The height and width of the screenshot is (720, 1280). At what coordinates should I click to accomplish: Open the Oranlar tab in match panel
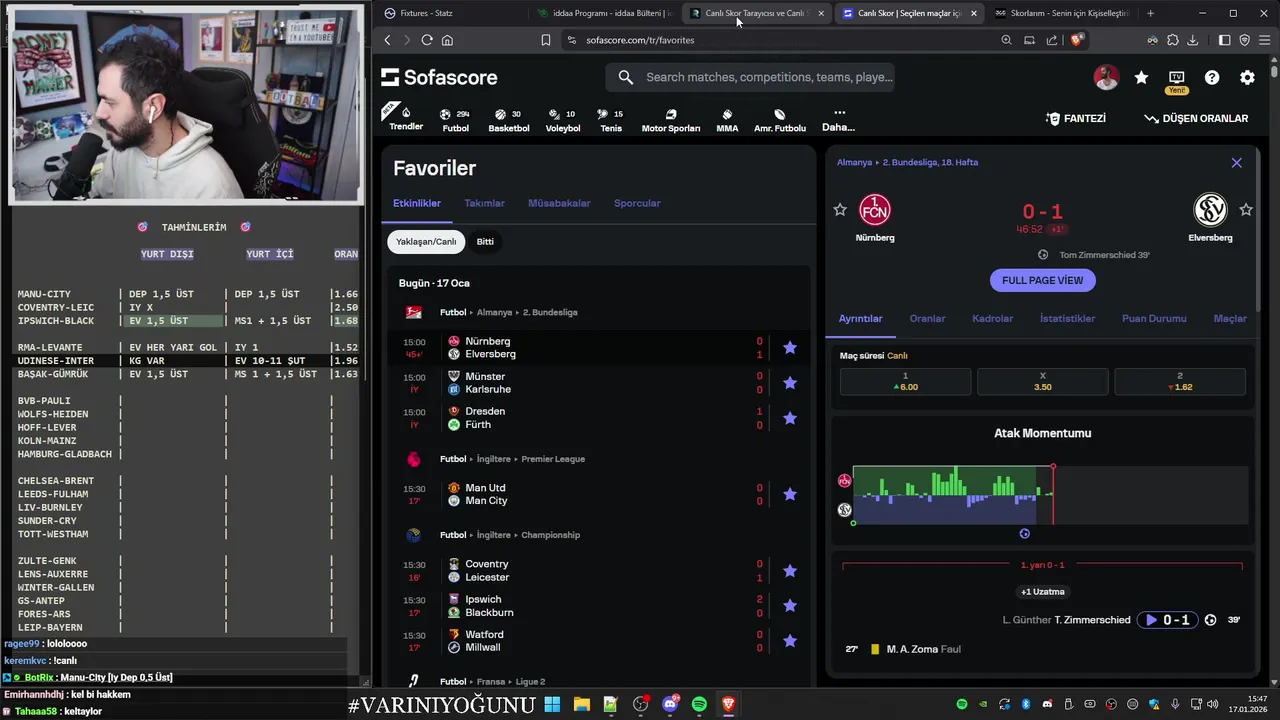(927, 318)
